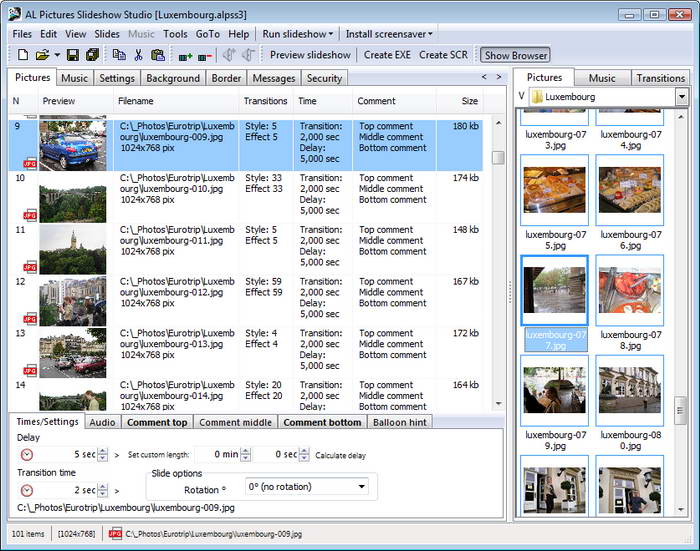Open Install screensaver dropdown
This screenshot has height=551, width=700.
click(x=389, y=34)
